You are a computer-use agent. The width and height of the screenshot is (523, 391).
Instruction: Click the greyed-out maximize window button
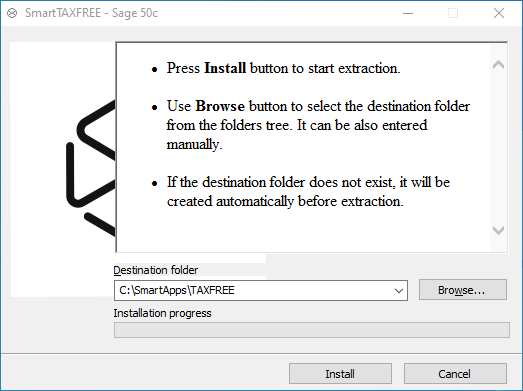pyautogui.click(x=453, y=13)
